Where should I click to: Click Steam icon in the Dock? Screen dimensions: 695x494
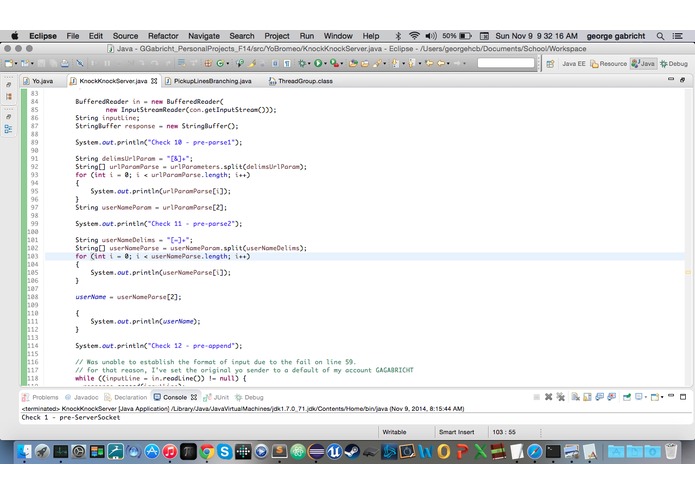[352, 451]
